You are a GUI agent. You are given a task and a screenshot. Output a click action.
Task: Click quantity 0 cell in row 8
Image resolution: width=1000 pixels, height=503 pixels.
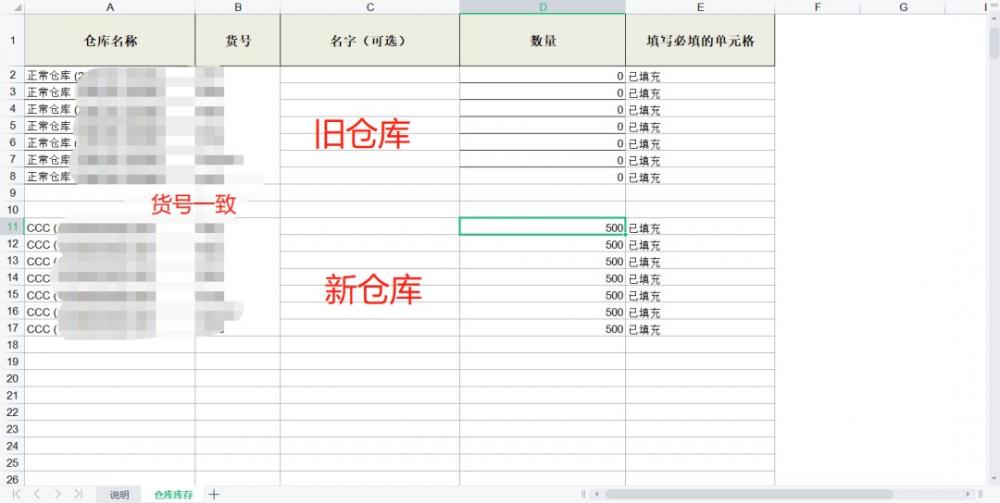tap(543, 177)
